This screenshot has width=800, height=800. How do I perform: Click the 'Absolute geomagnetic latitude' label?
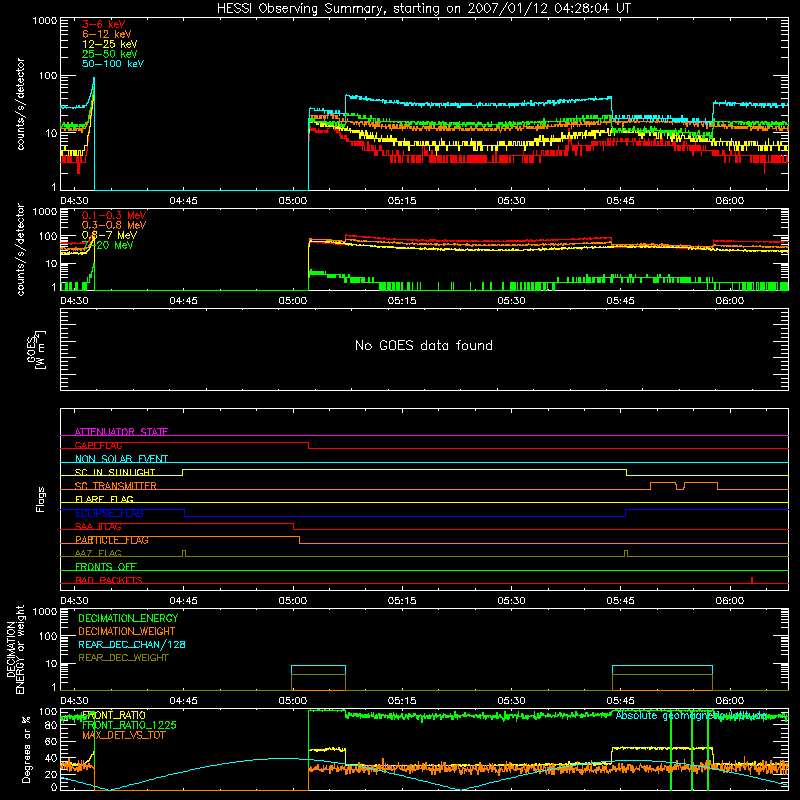(x=691, y=715)
